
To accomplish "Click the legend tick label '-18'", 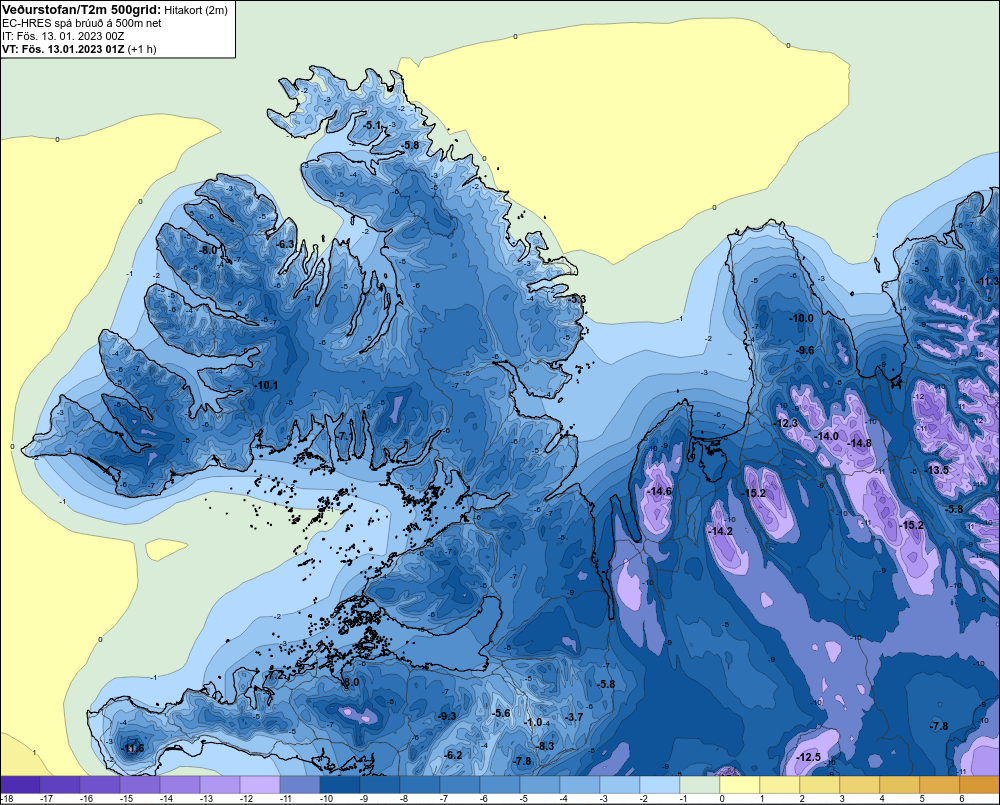I will [7, 799].
